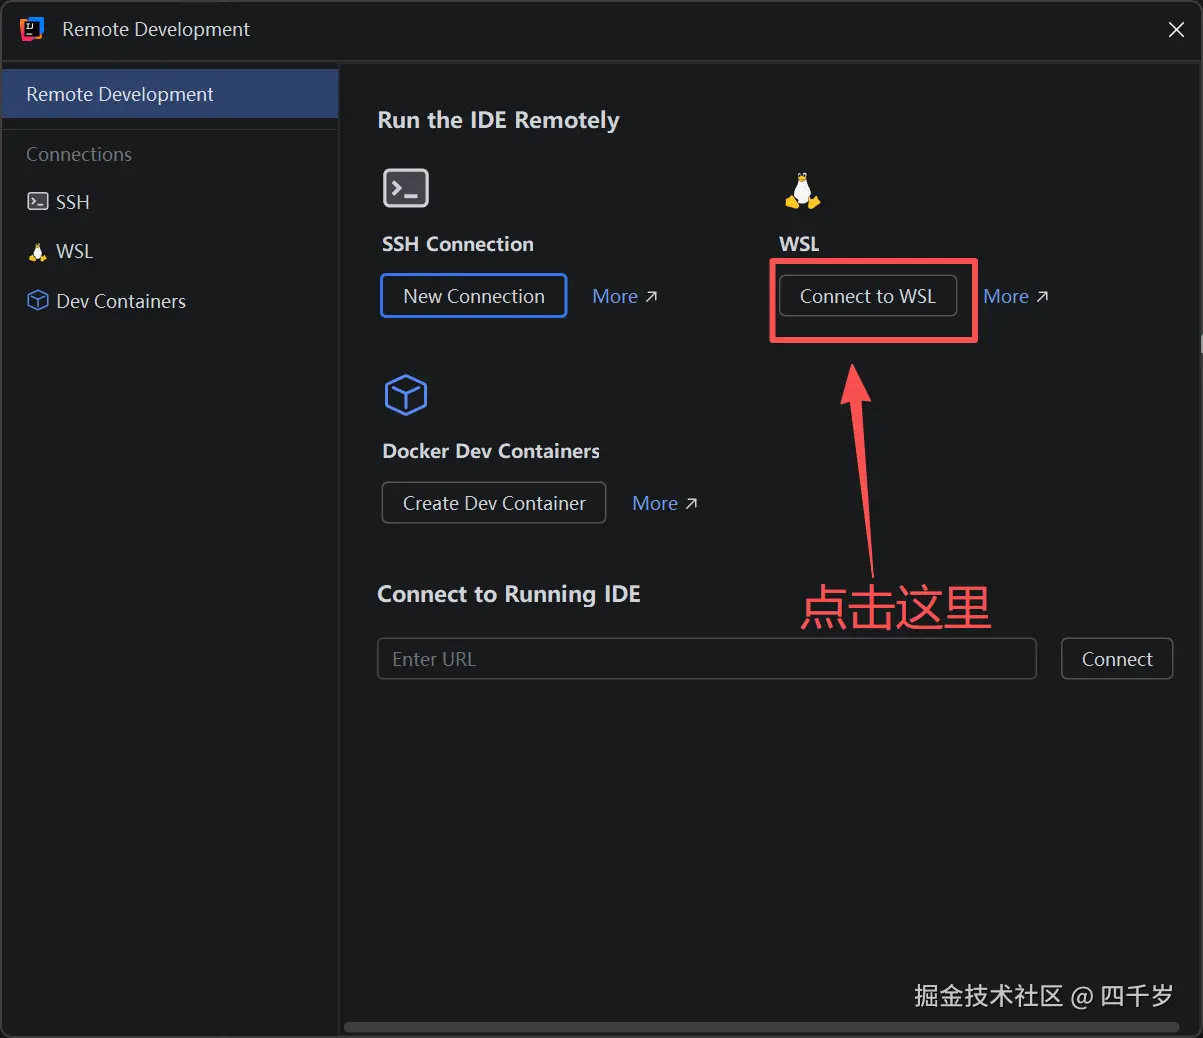This screenshot has height=1038, width=1203.
Task: Click Create Dev Container
Action: 493,502
